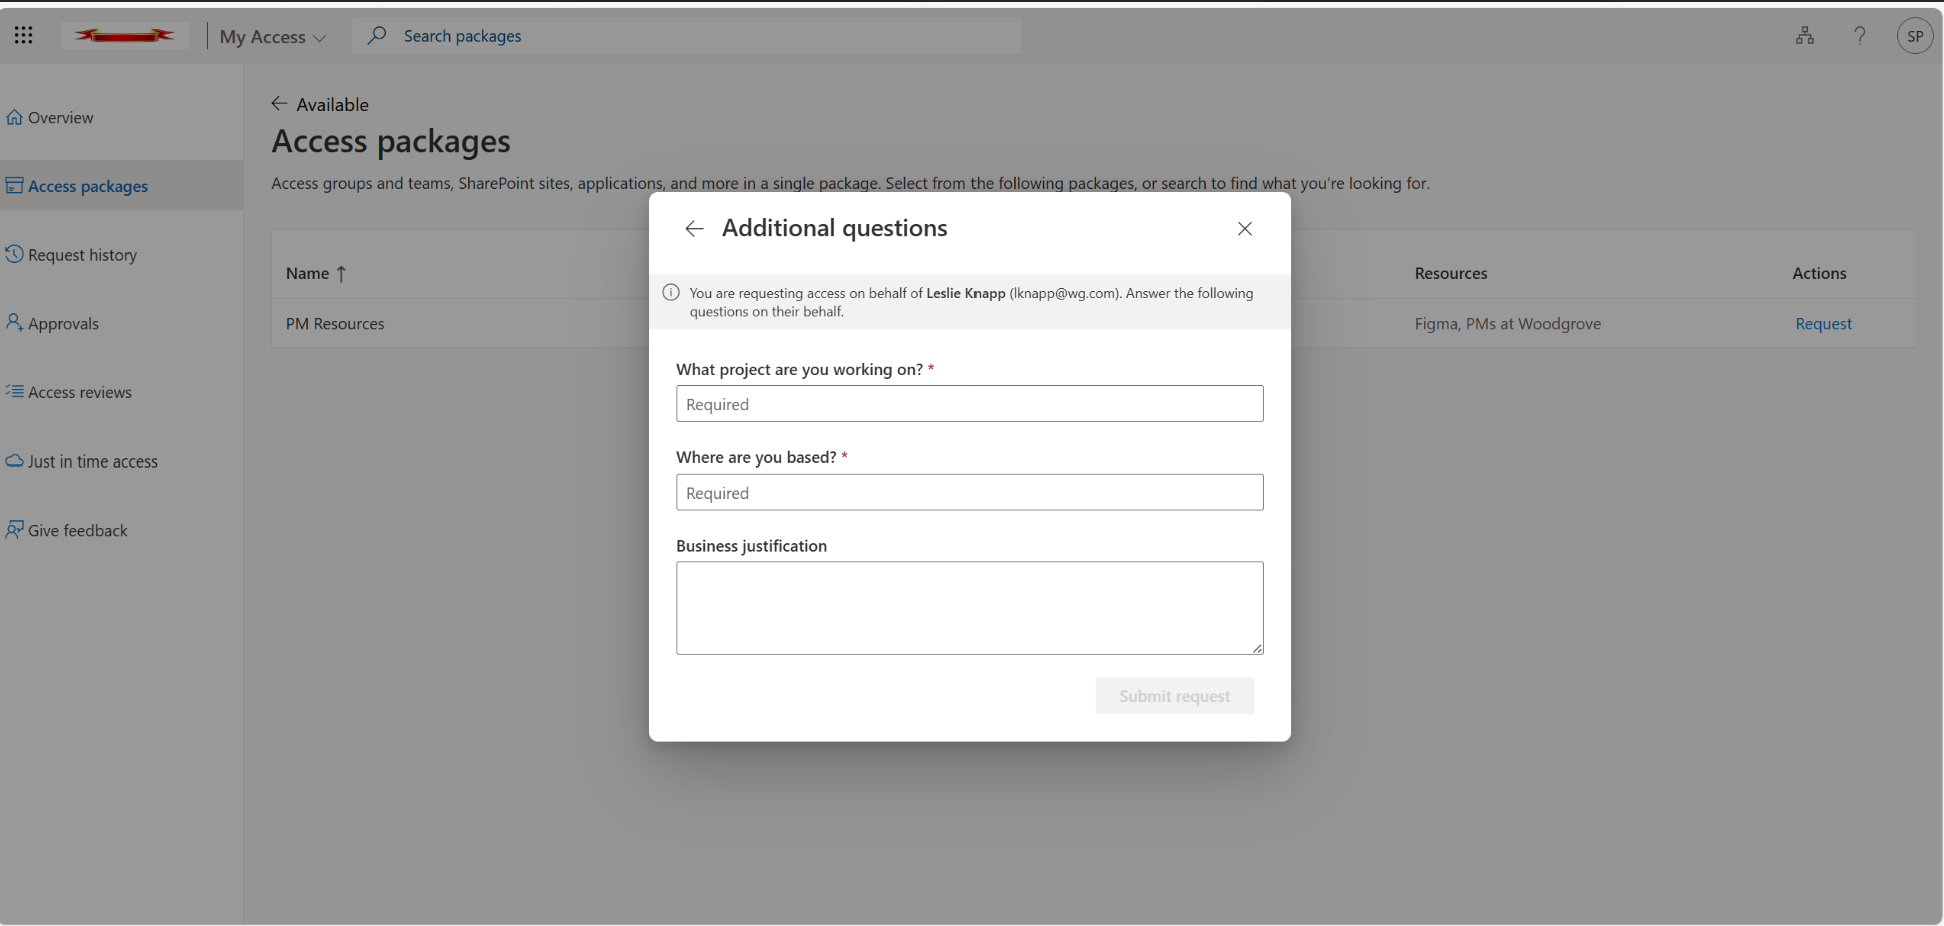Click the Give feedback icon
Viewport: 1944px width, 926px height.
14,529
